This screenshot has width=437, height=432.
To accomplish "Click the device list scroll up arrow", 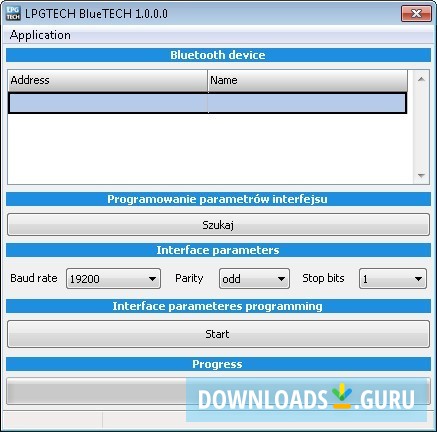I will click(421, 79).
